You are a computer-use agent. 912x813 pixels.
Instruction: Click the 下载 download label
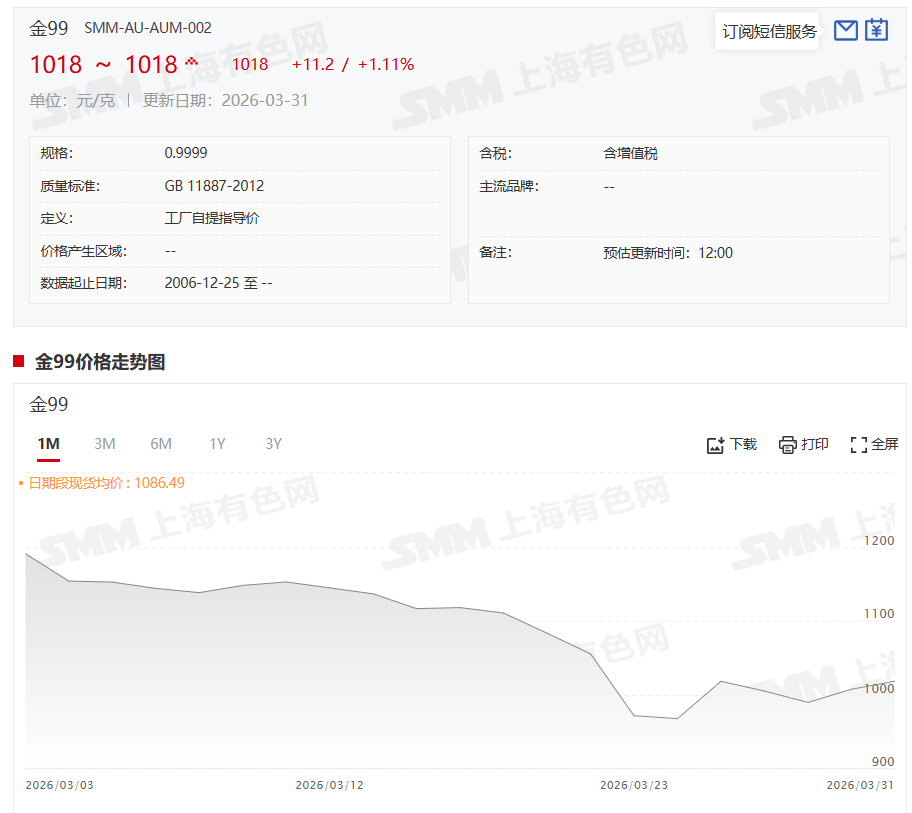coord(743,445)
